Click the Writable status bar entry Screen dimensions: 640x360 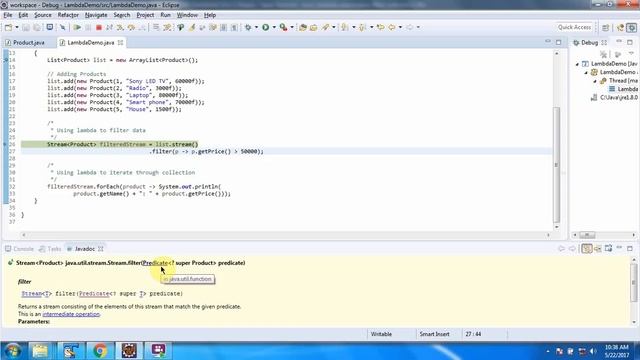tap(381, 334)
